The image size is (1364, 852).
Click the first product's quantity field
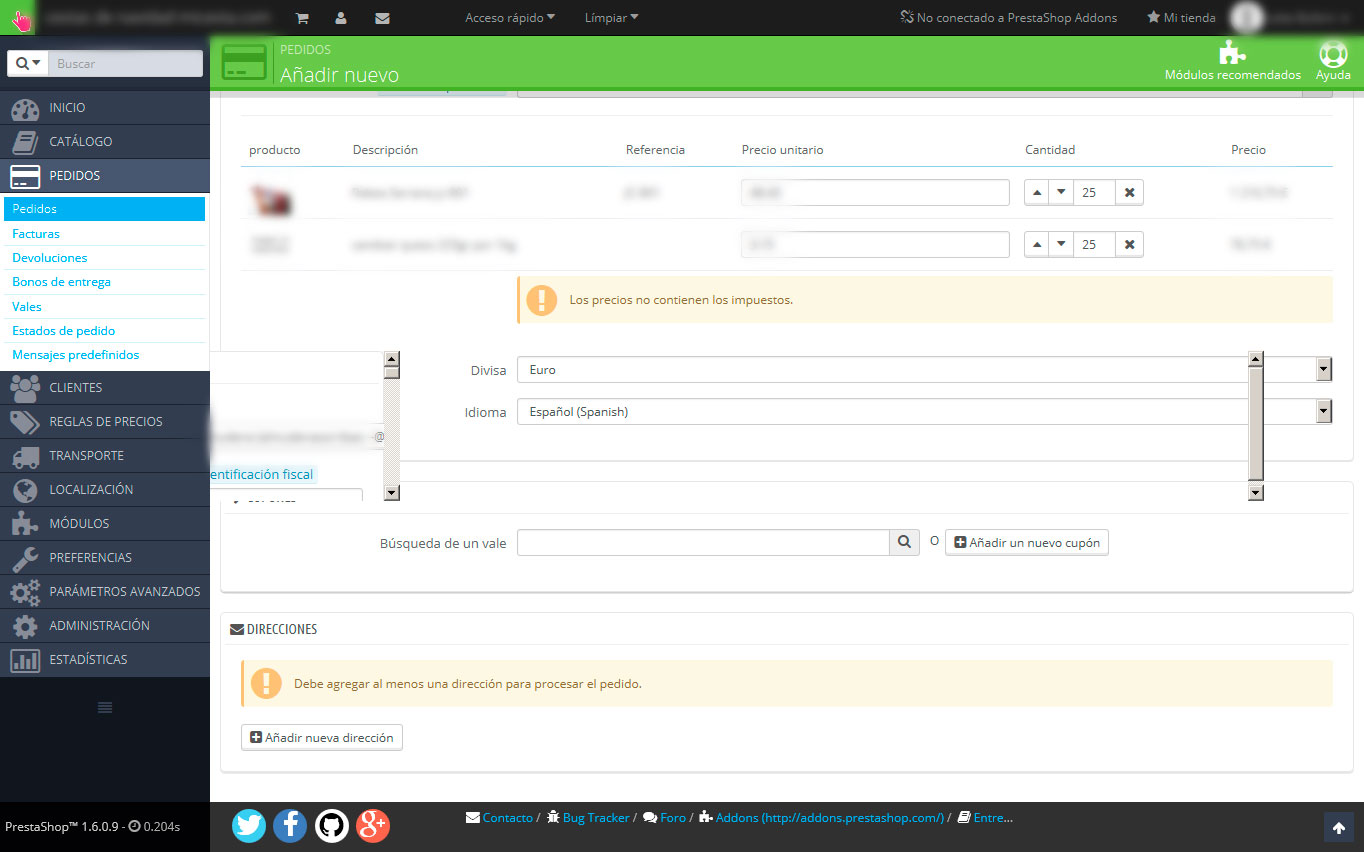click(x=1094, y=193)
